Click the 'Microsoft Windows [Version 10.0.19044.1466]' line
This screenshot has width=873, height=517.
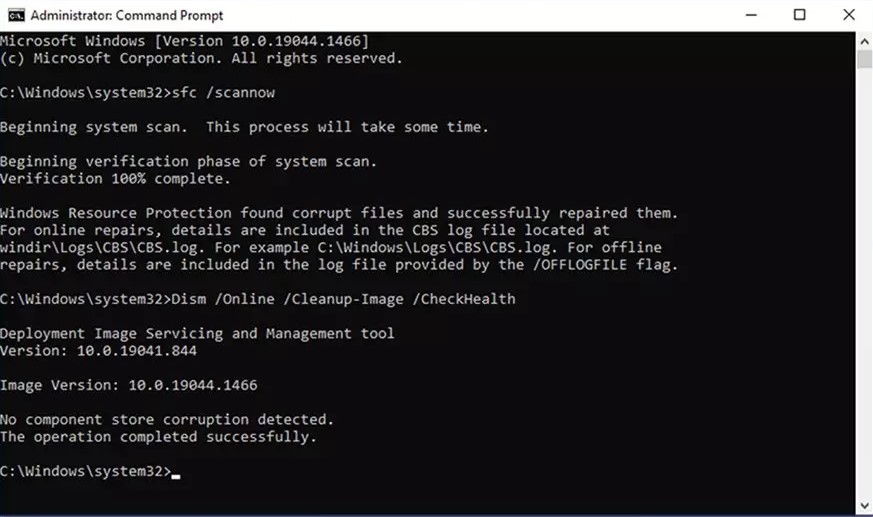point(184,41)
